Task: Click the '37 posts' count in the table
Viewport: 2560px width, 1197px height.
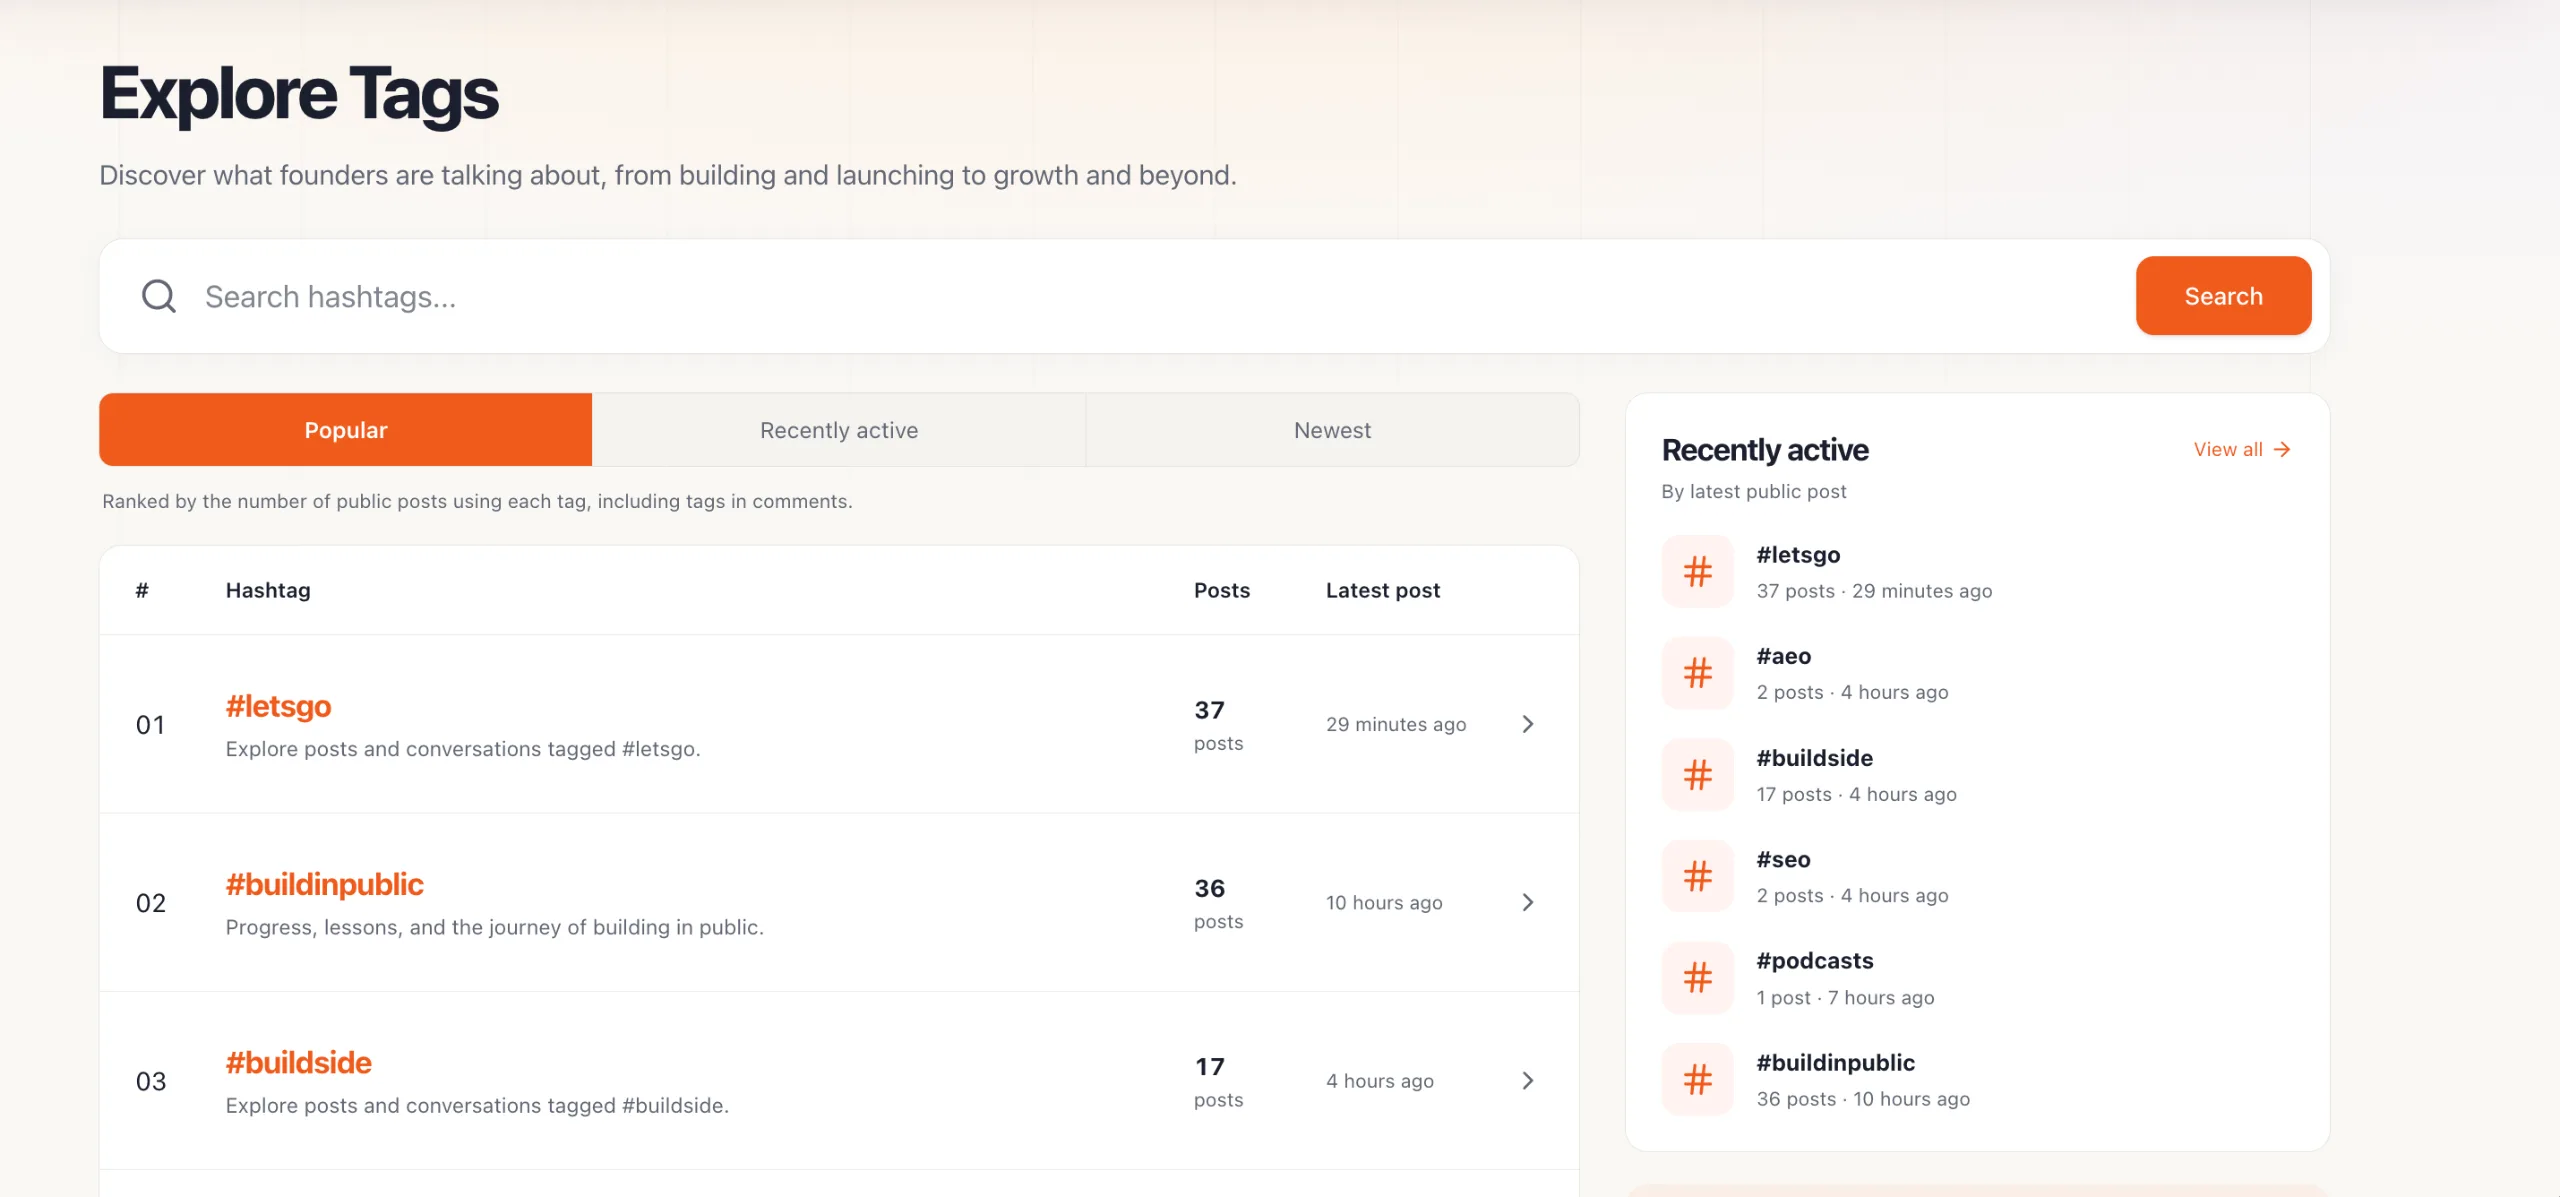Action: pyautogui.click(x=1218, y=725)
